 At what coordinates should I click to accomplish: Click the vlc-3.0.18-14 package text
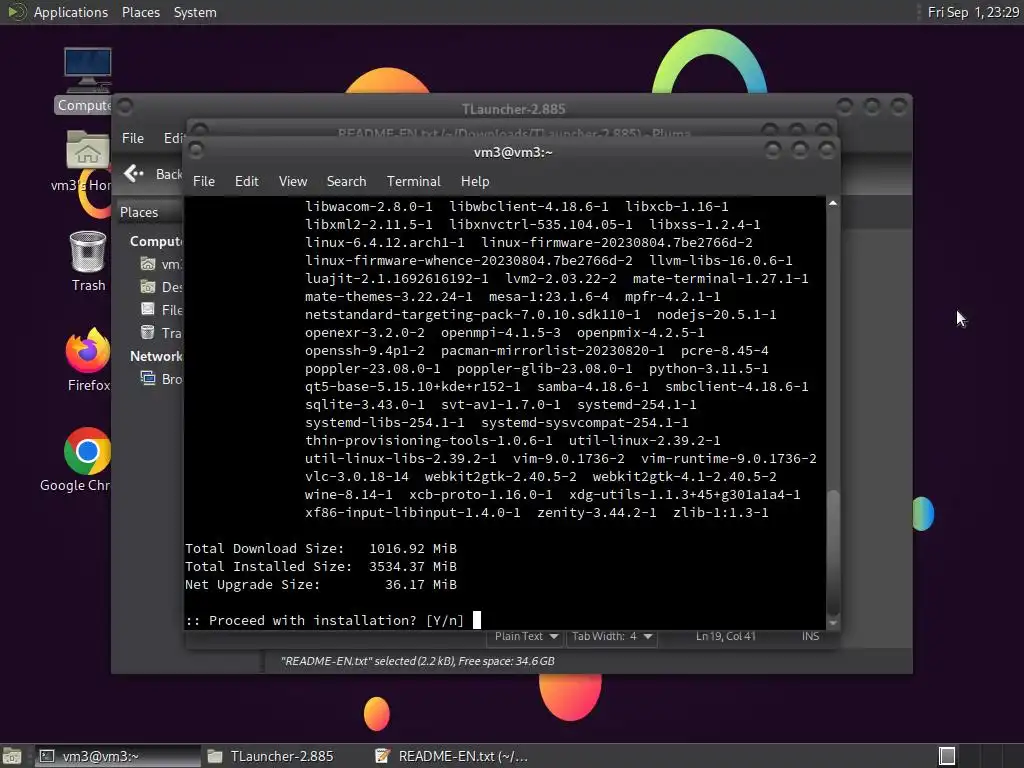coord(357,477)
